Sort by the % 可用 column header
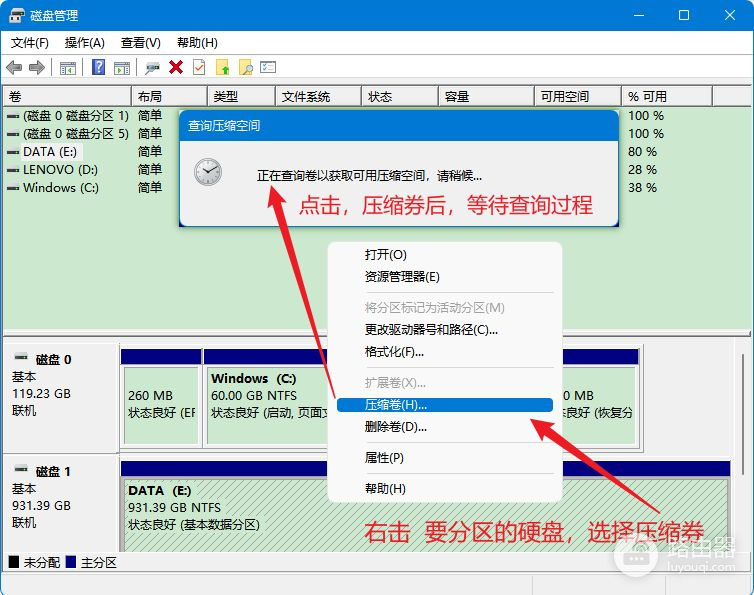Image resolution: width=754 pixels, height=595 pixels. pos(667,97)
